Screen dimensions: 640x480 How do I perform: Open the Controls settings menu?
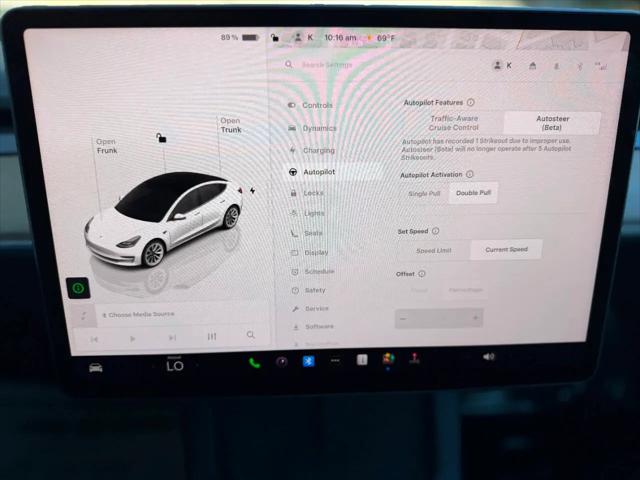310,105
